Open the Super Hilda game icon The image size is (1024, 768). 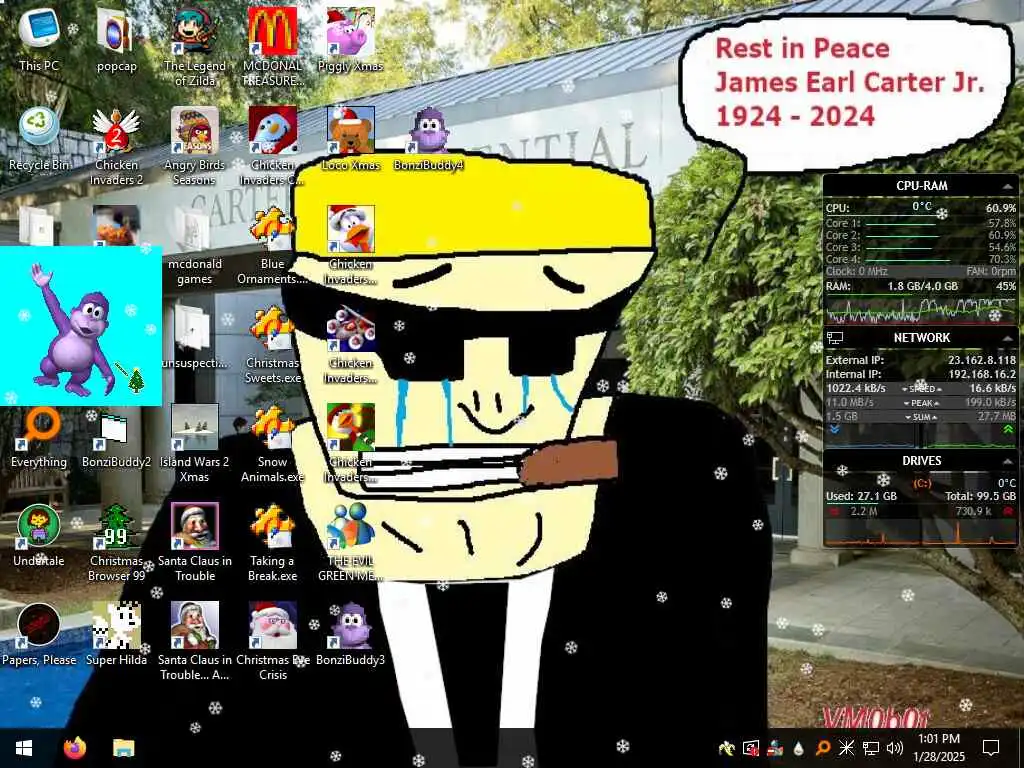coord(116,635)
